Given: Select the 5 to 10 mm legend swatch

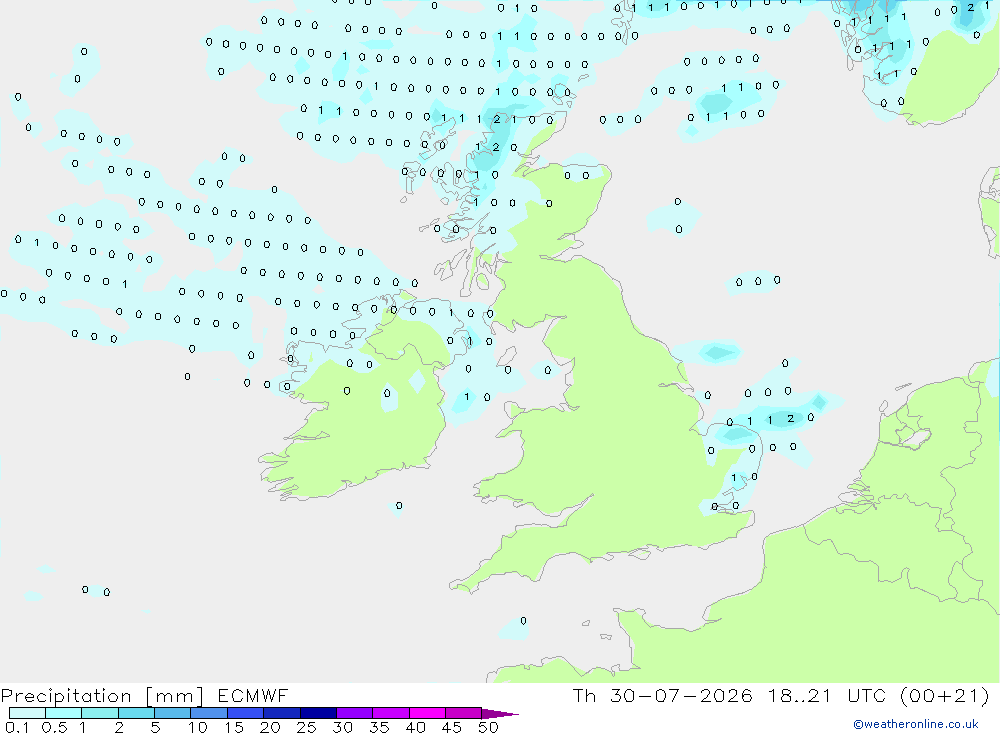Looking at the screenshot, I should click(173, 713).
